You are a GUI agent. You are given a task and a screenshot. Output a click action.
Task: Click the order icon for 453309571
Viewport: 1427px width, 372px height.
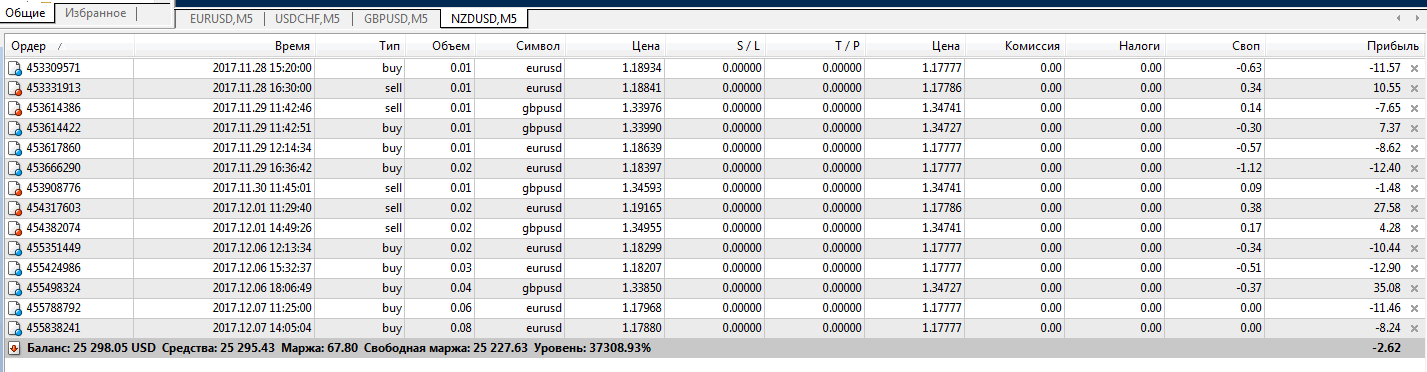click(x=15, y=68)
